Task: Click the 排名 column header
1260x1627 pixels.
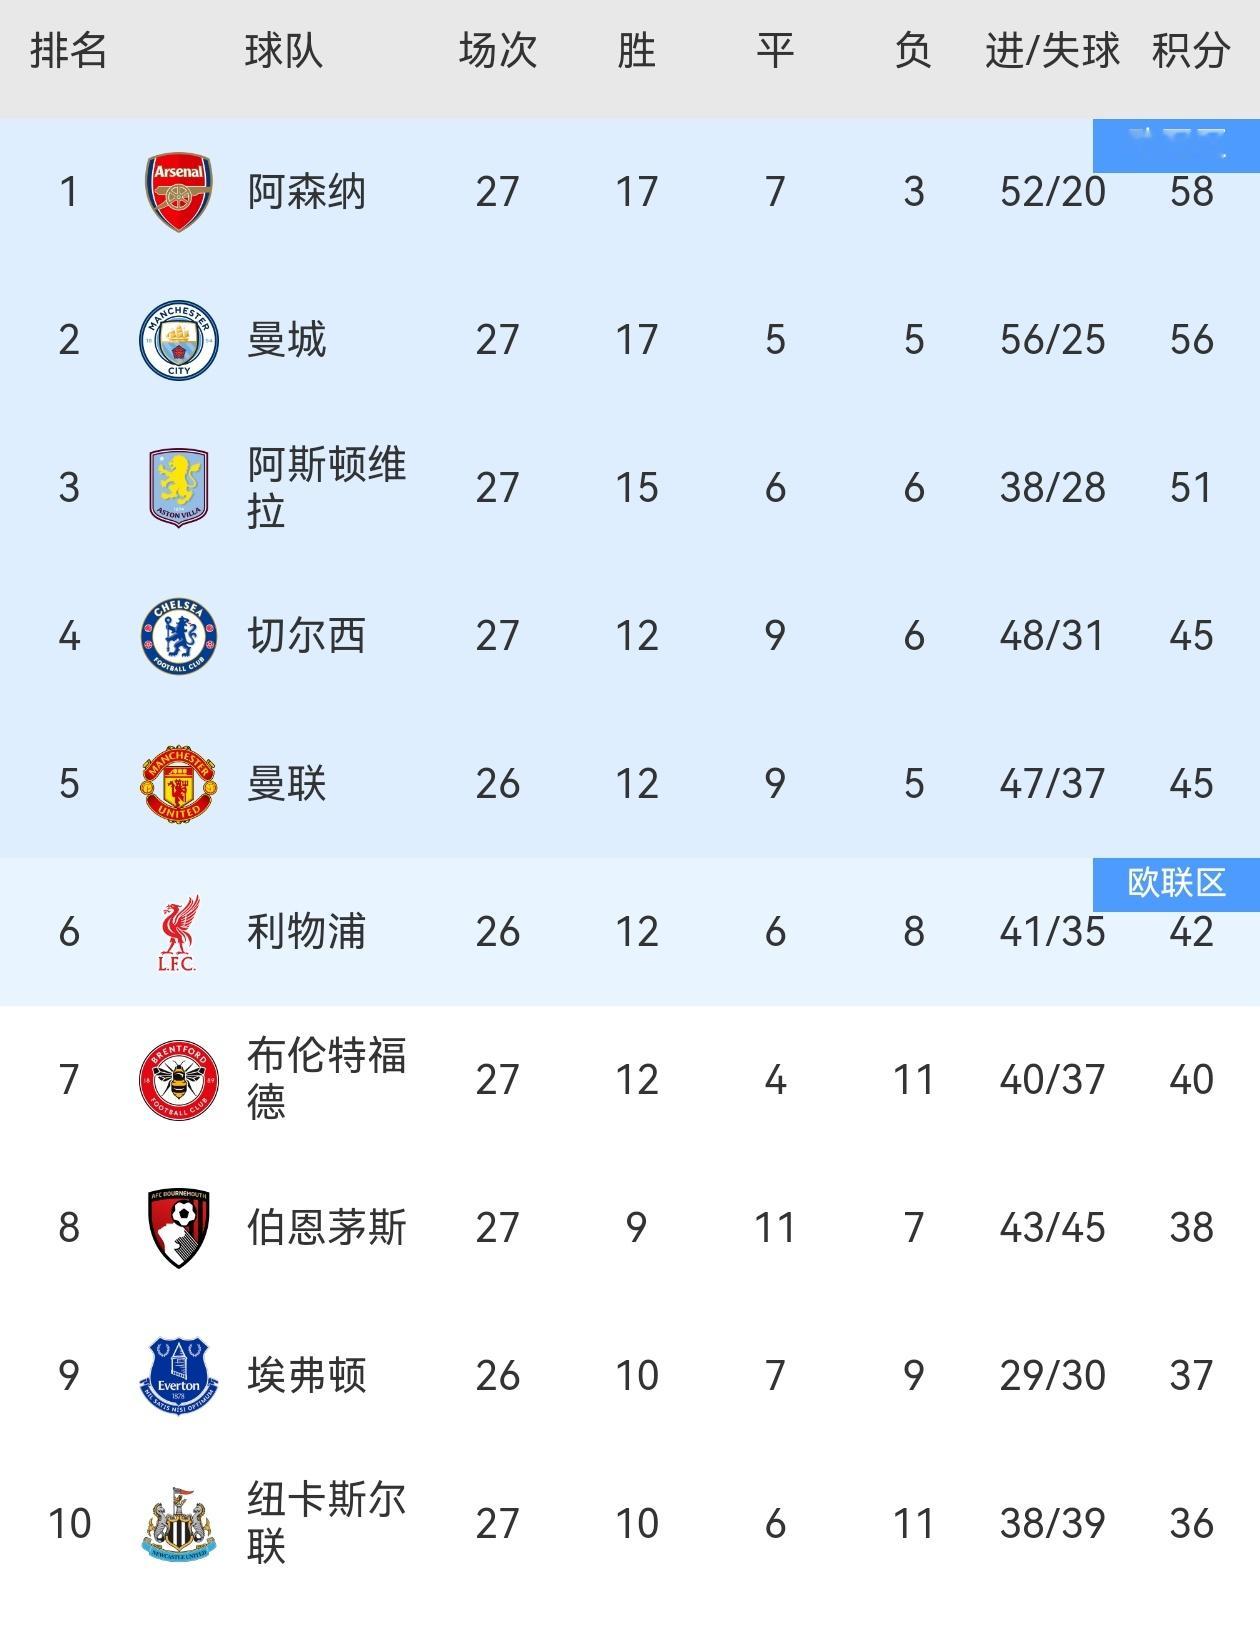Action: point(68,51)
